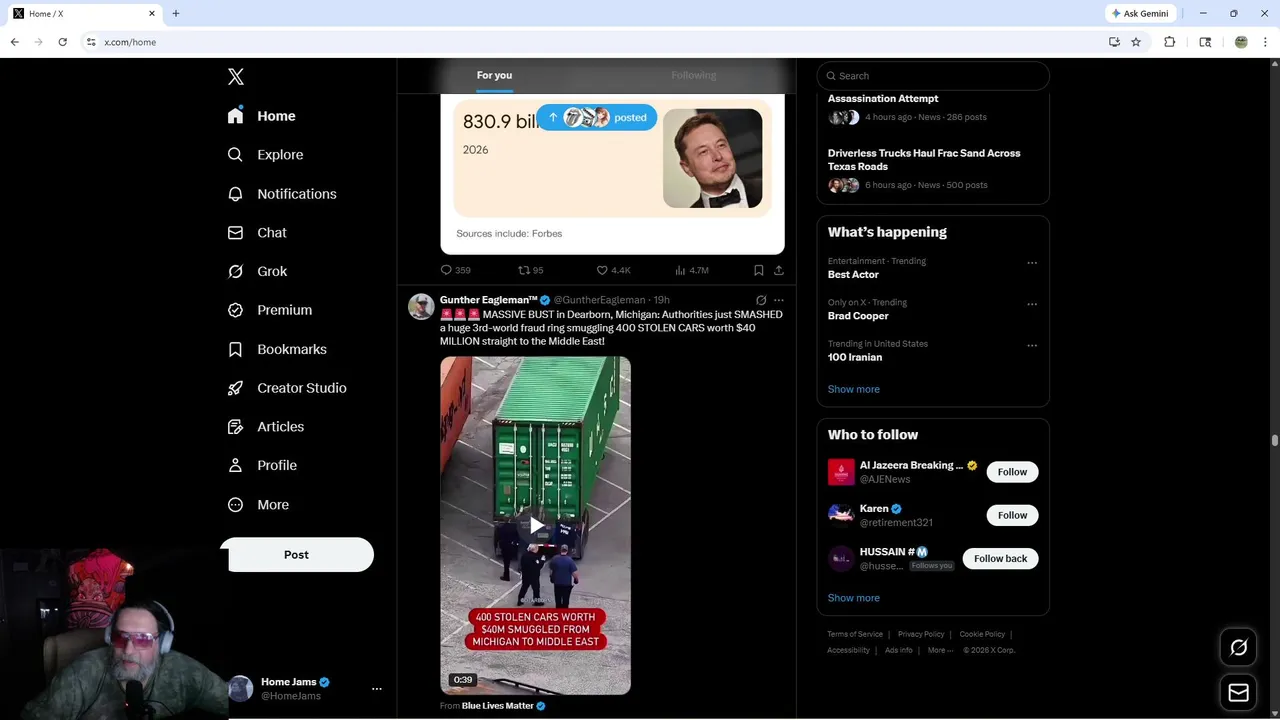Open Privacy Policy link
1280x720 pixels.
click(921, 634)
